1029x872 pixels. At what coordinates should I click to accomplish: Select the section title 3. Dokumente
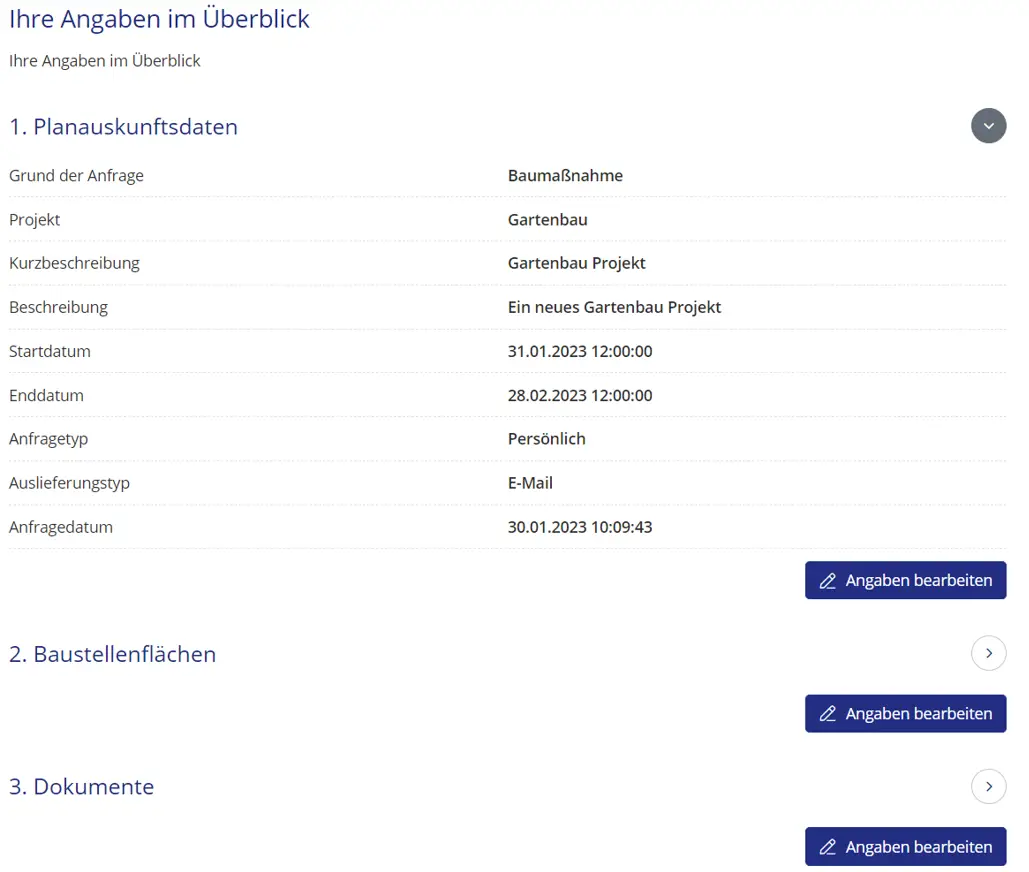[81, 786]
